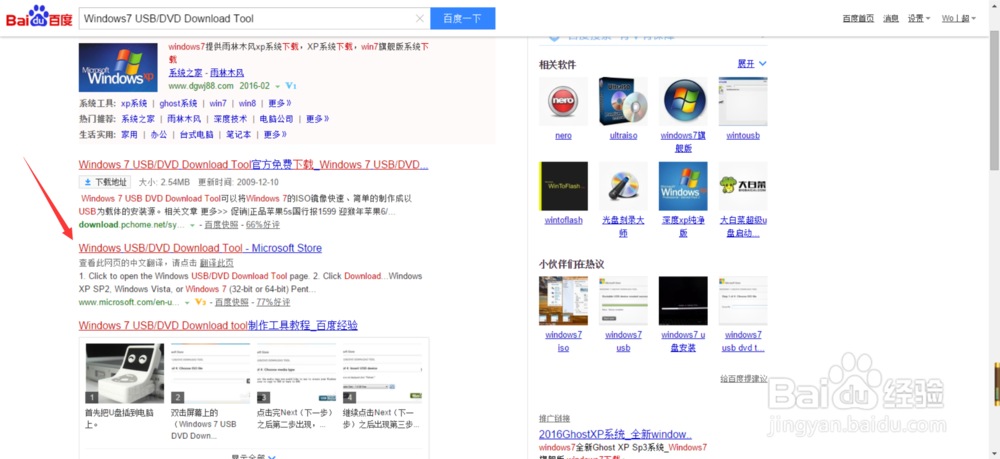Click the nero text link
This screenshot has width=1000, height=459.
tap(563, 136)
